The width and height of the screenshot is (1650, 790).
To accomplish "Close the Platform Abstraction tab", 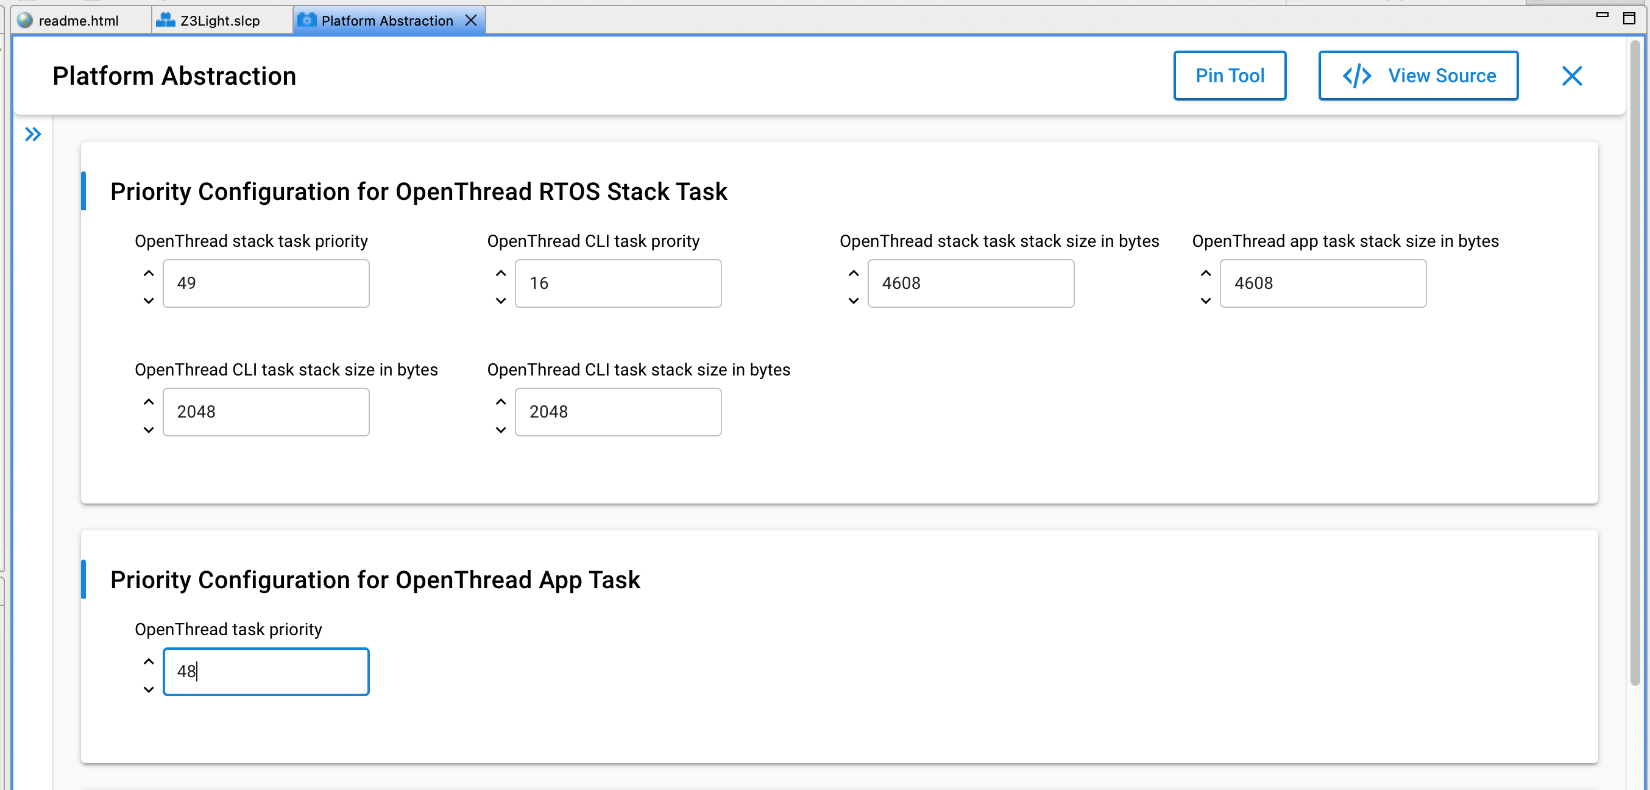I will coord(471,20).
